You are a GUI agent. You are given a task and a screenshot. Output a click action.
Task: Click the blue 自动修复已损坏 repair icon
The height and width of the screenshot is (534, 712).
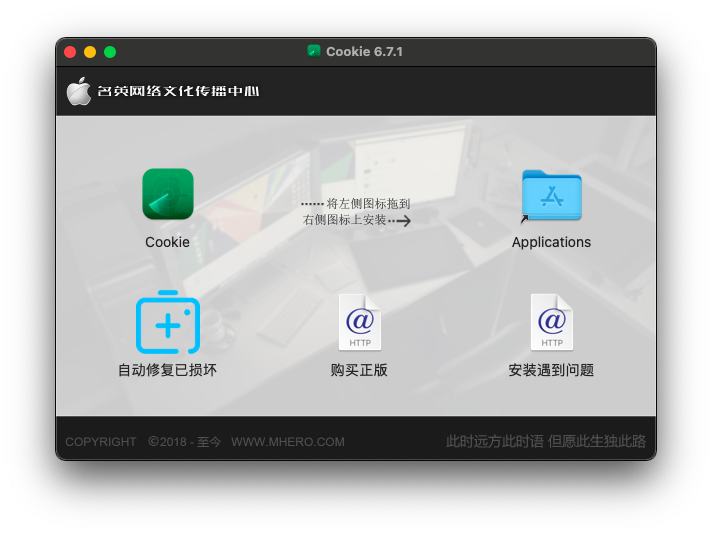click(x=168, y=322)
